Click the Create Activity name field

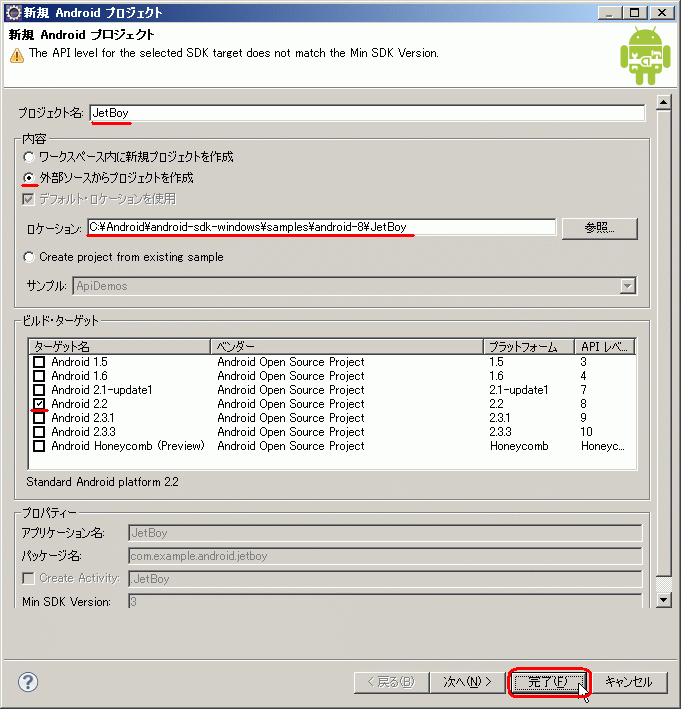pyautogui.click(x=385, y=579)
